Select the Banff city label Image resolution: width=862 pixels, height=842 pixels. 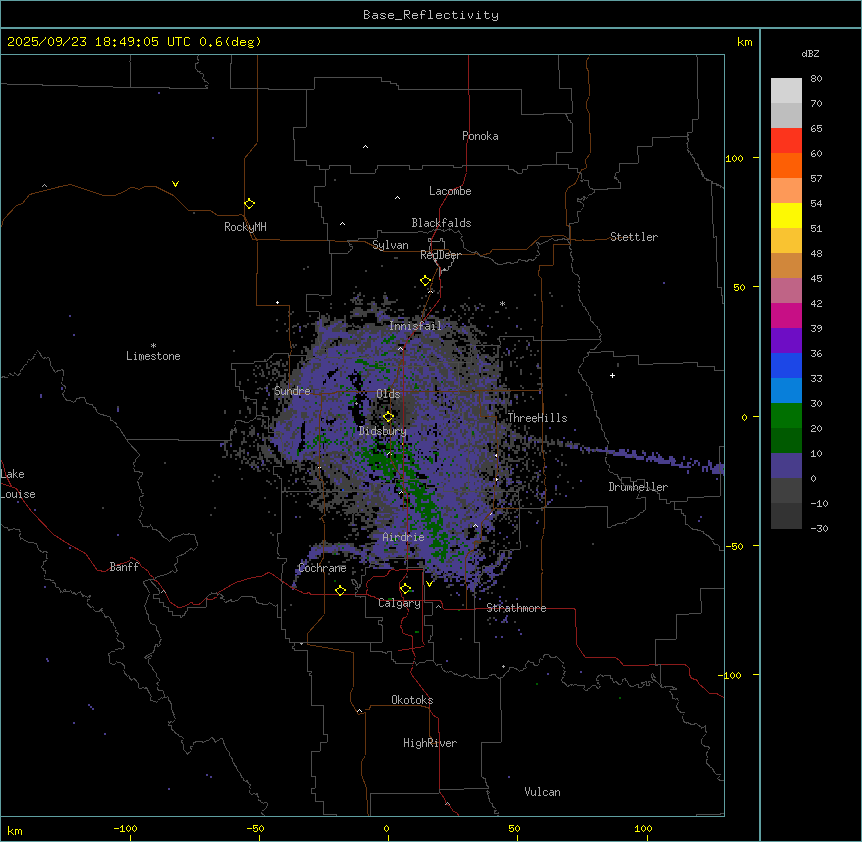coord(124,567)
